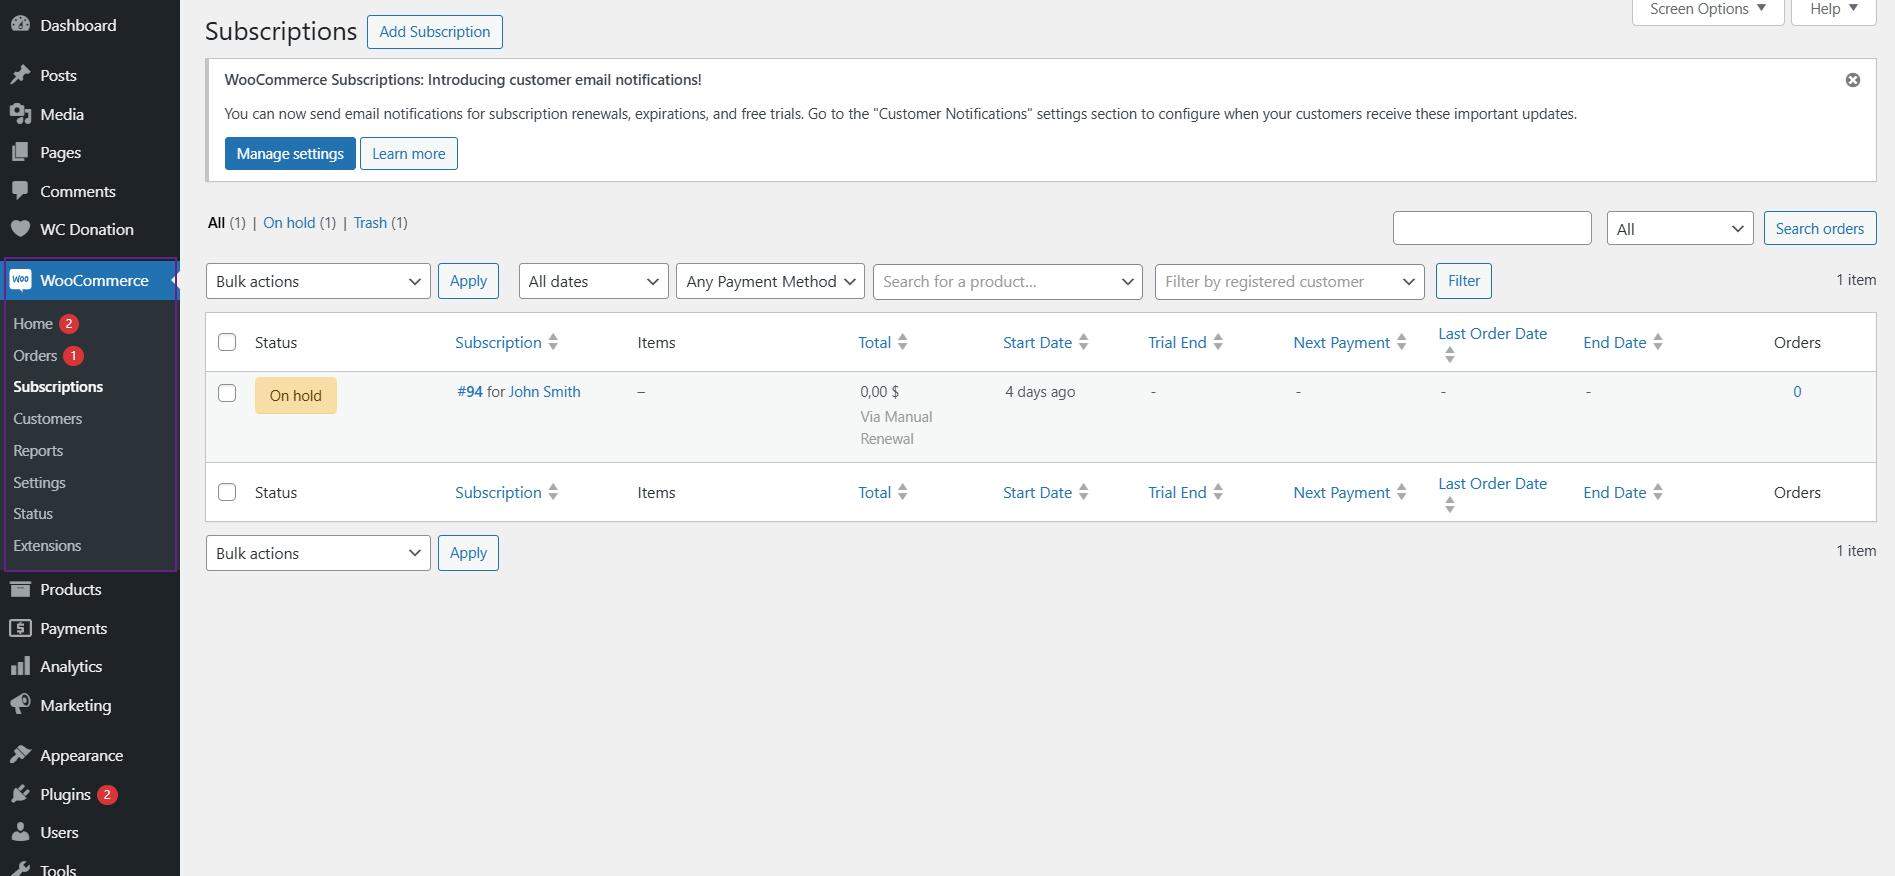Click the orders count 0 link
Screen dimensions: 1895x876
click(x=1797, y=392)
